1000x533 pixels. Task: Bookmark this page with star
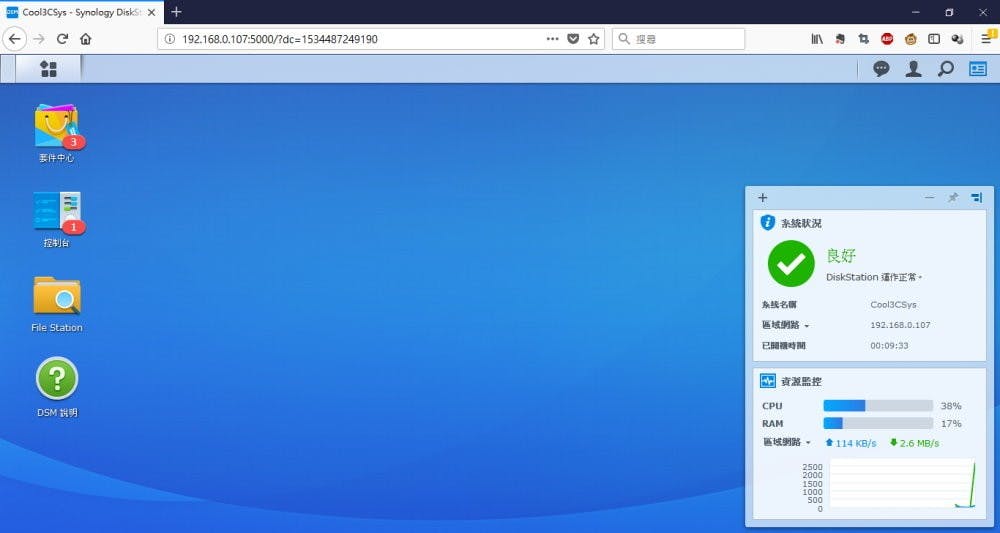[594, 39]
